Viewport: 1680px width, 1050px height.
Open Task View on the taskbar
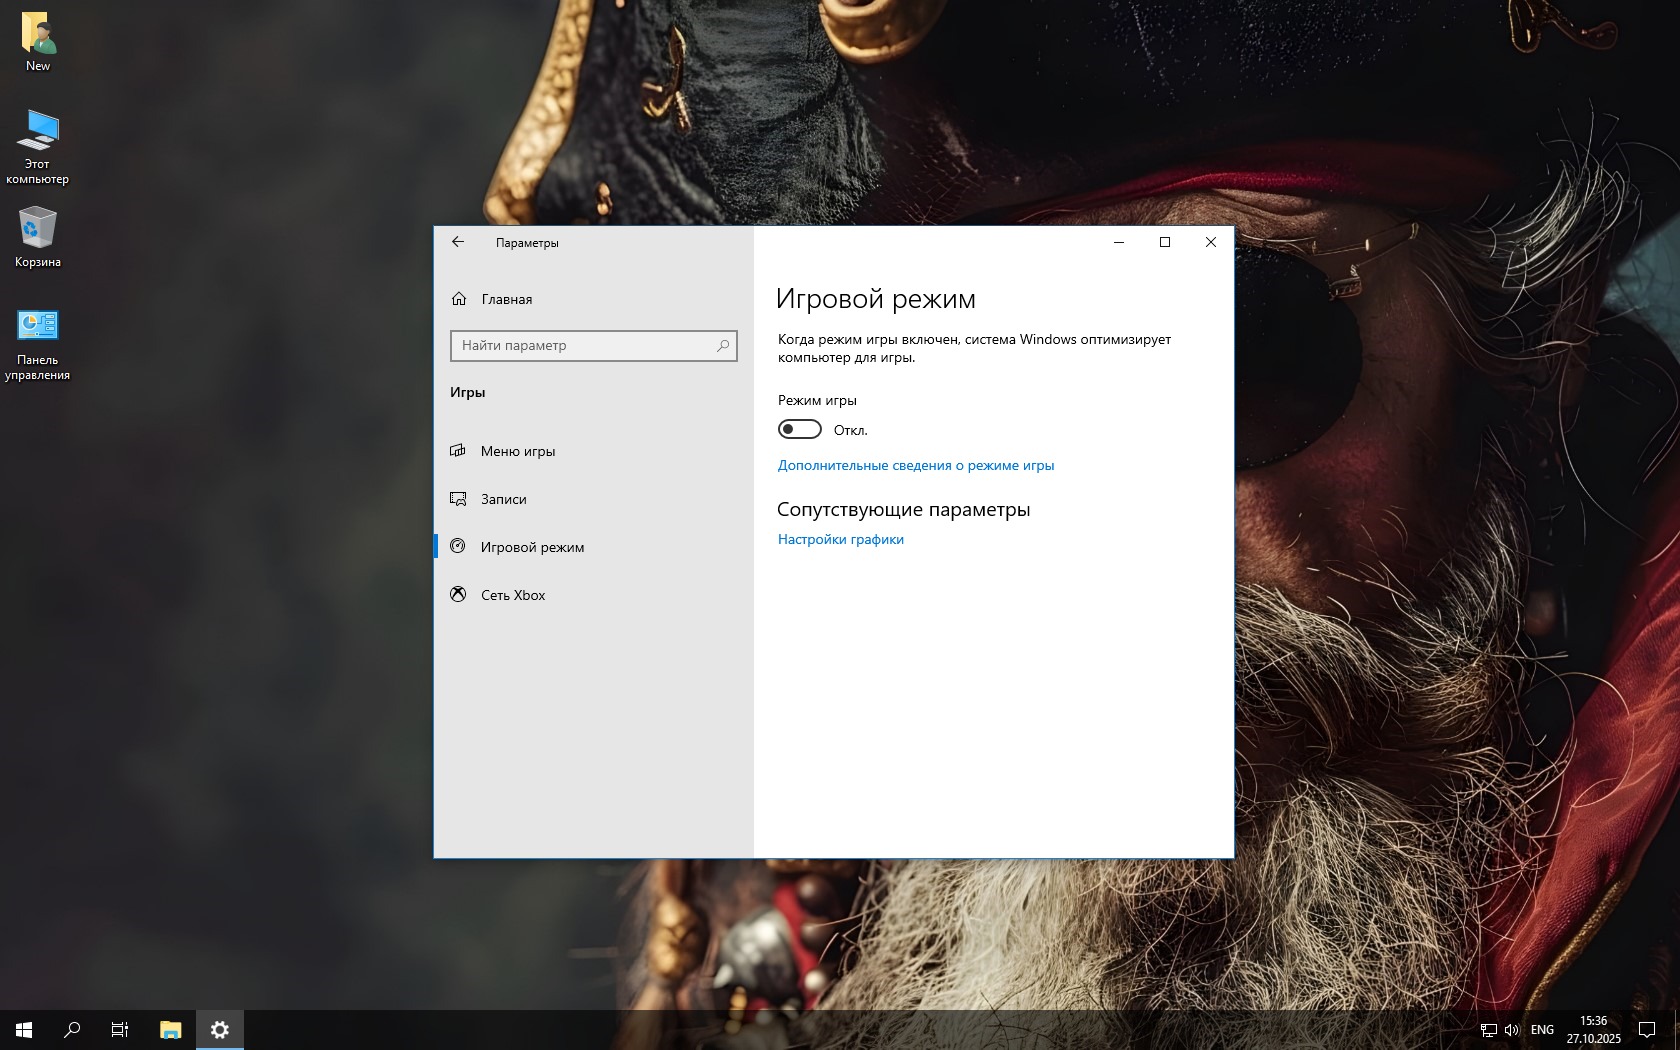120,1029
